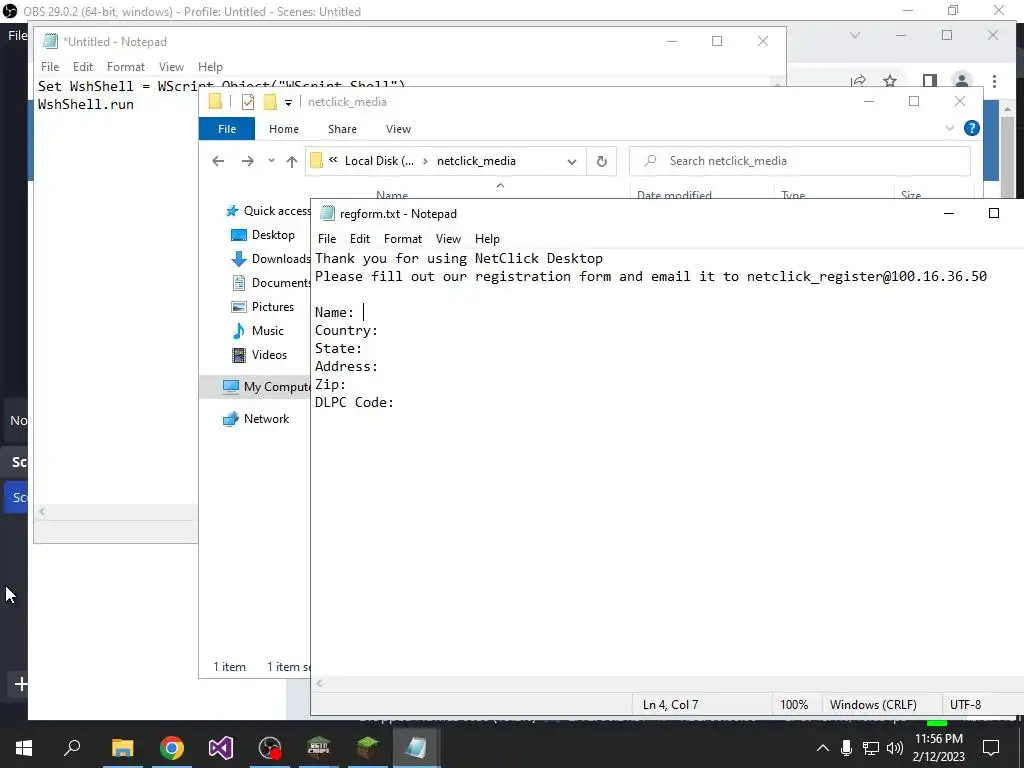1024x768 pixels.
Task: Switch to Home tab in Explorer
Action: 283,129
